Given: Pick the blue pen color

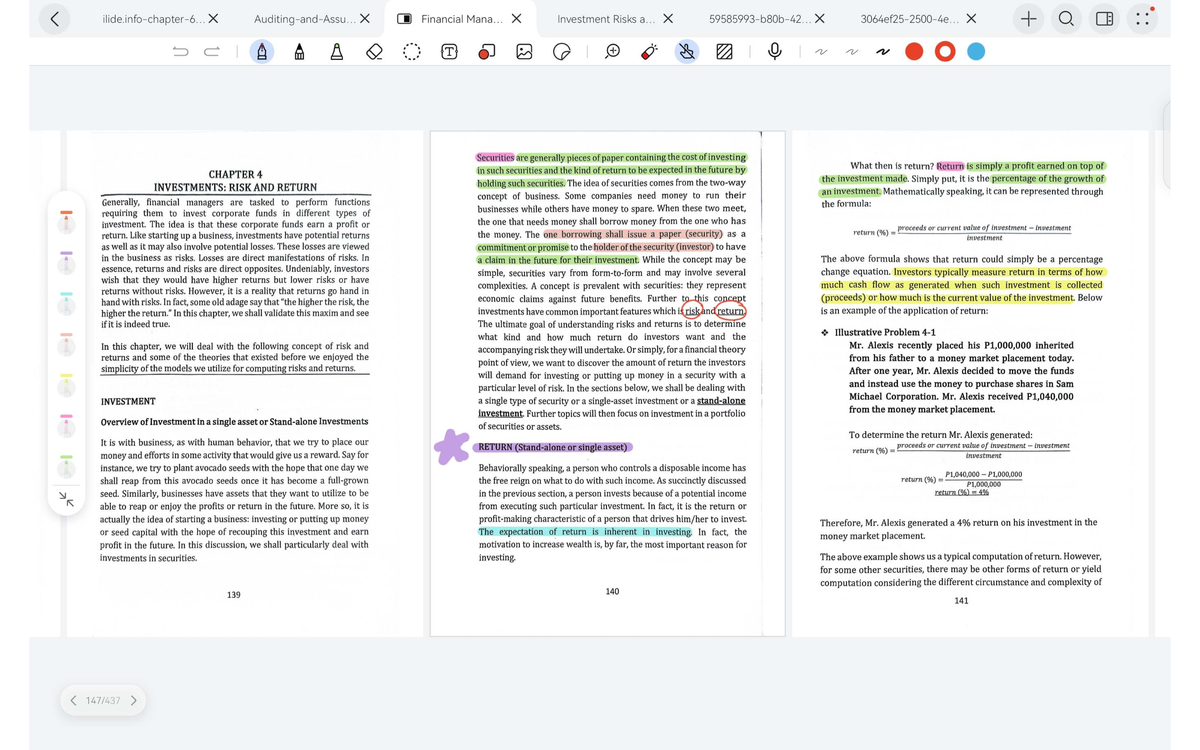Looking at the screenshot, I should (976, 52).
